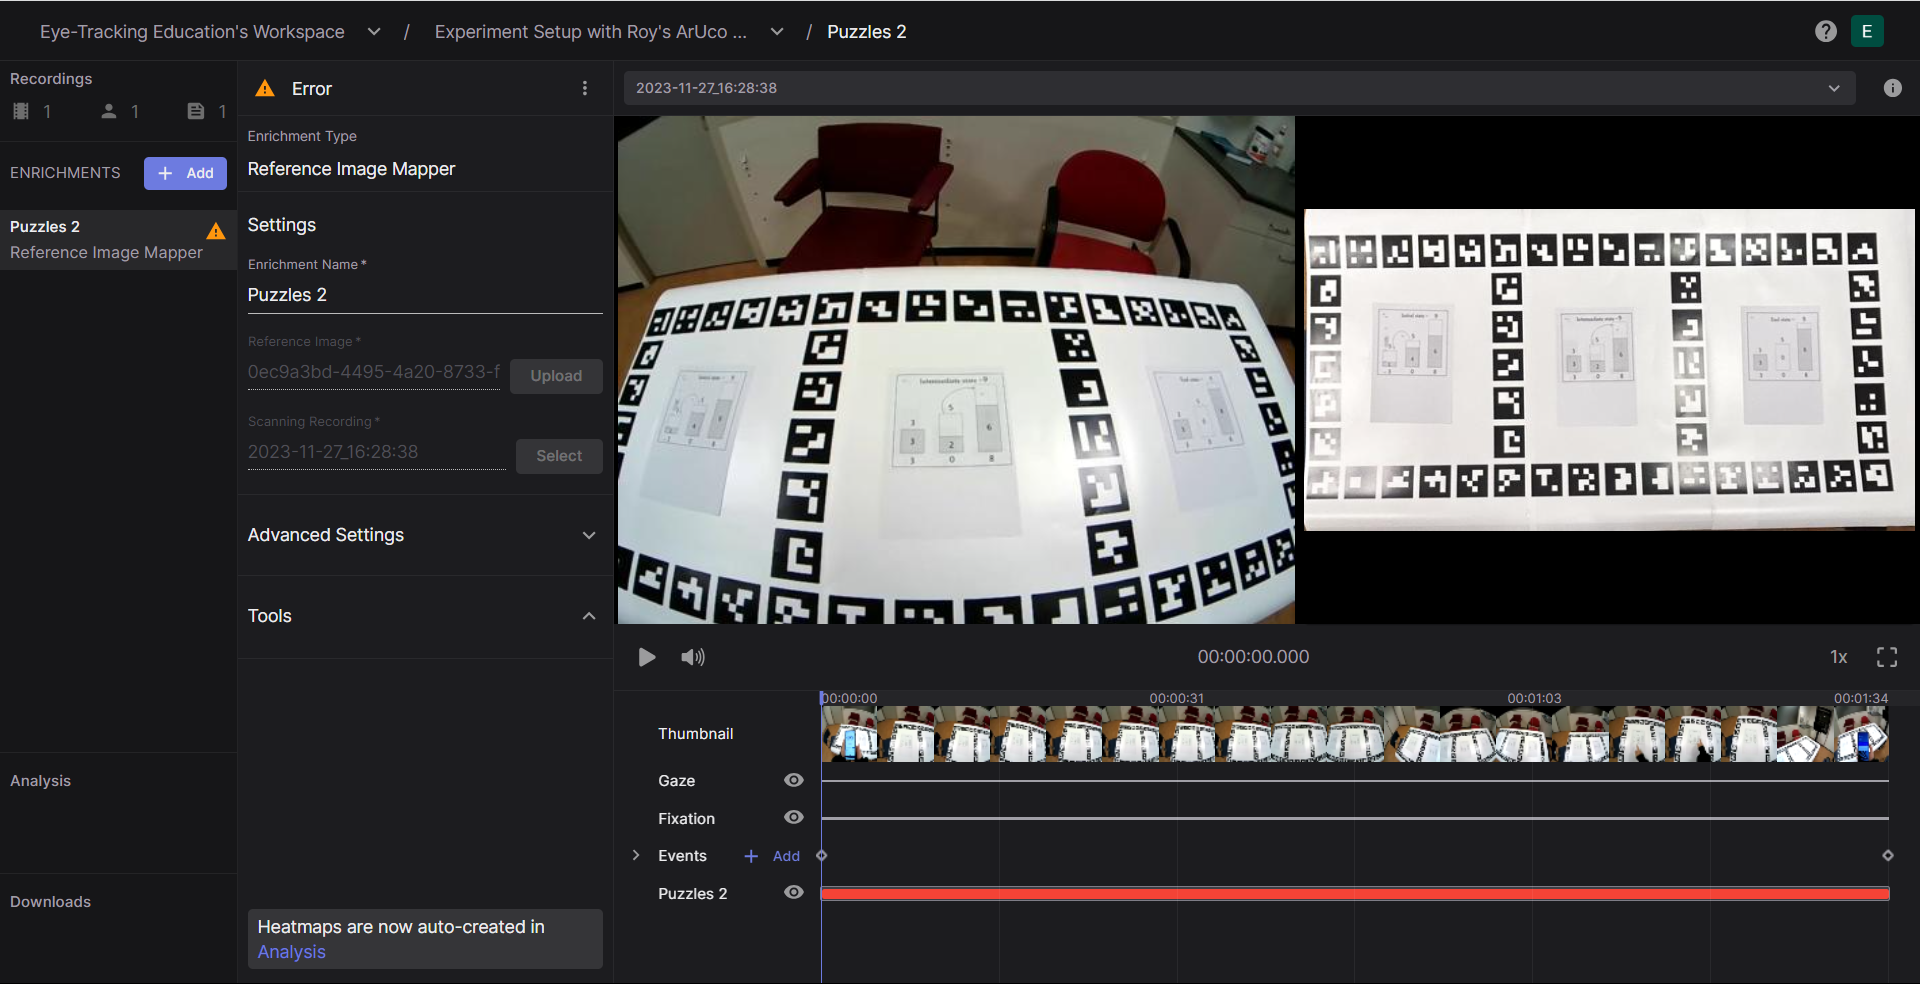Follow the Analysis link in heatmap notice
The width and height of the screenshot is (1920, 984).
pos(291,952)
